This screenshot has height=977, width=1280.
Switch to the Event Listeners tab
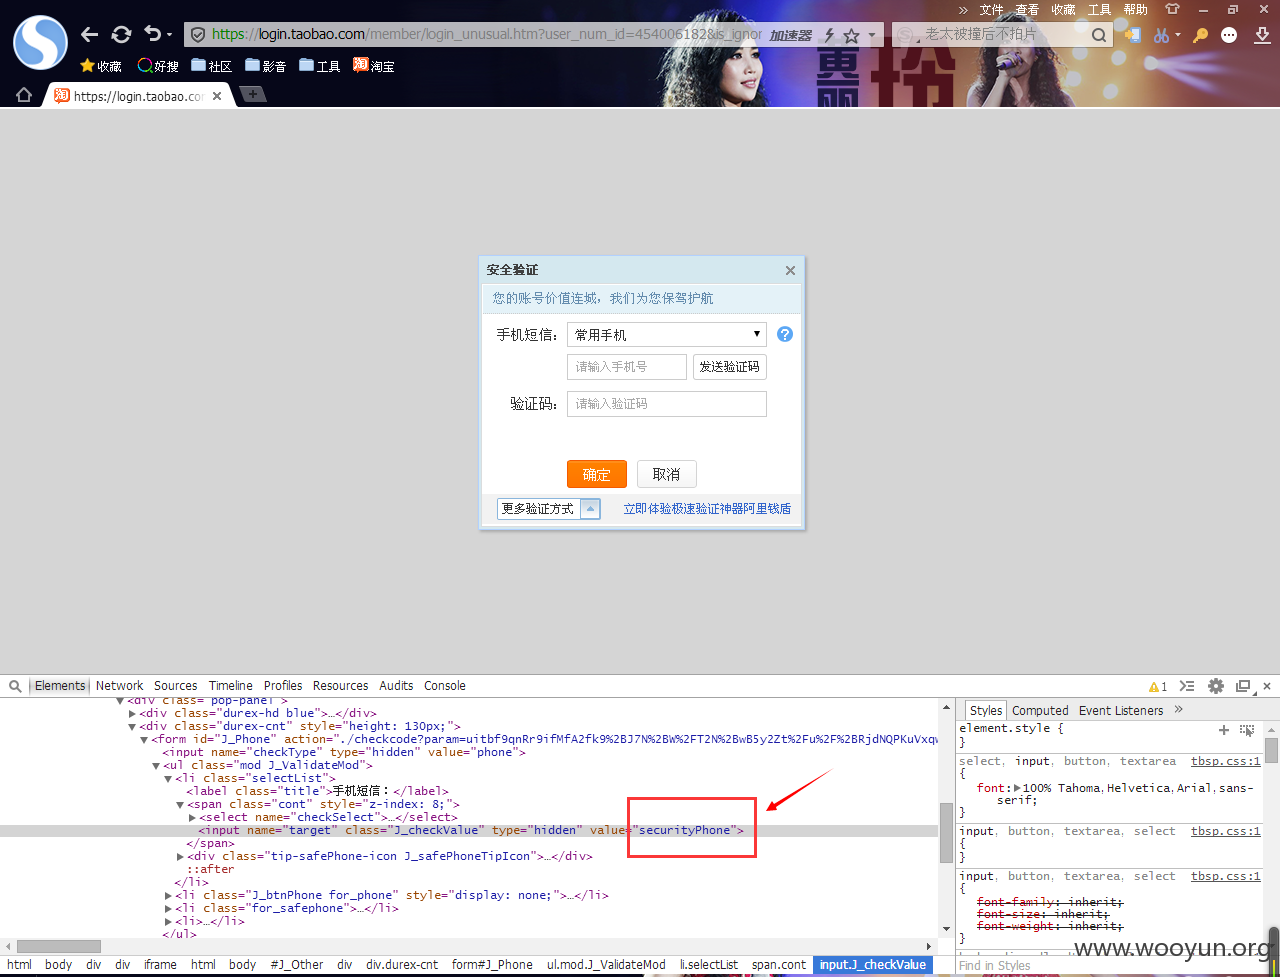(x=1121, y=711)
